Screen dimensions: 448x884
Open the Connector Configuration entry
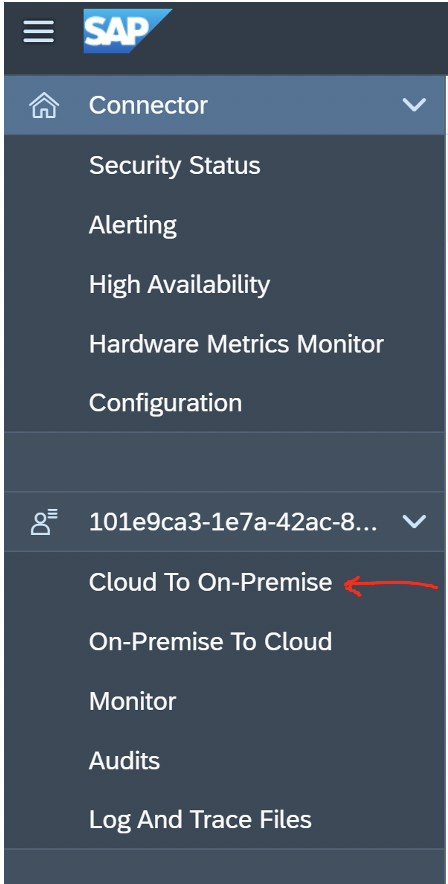(x=165, y=403)
